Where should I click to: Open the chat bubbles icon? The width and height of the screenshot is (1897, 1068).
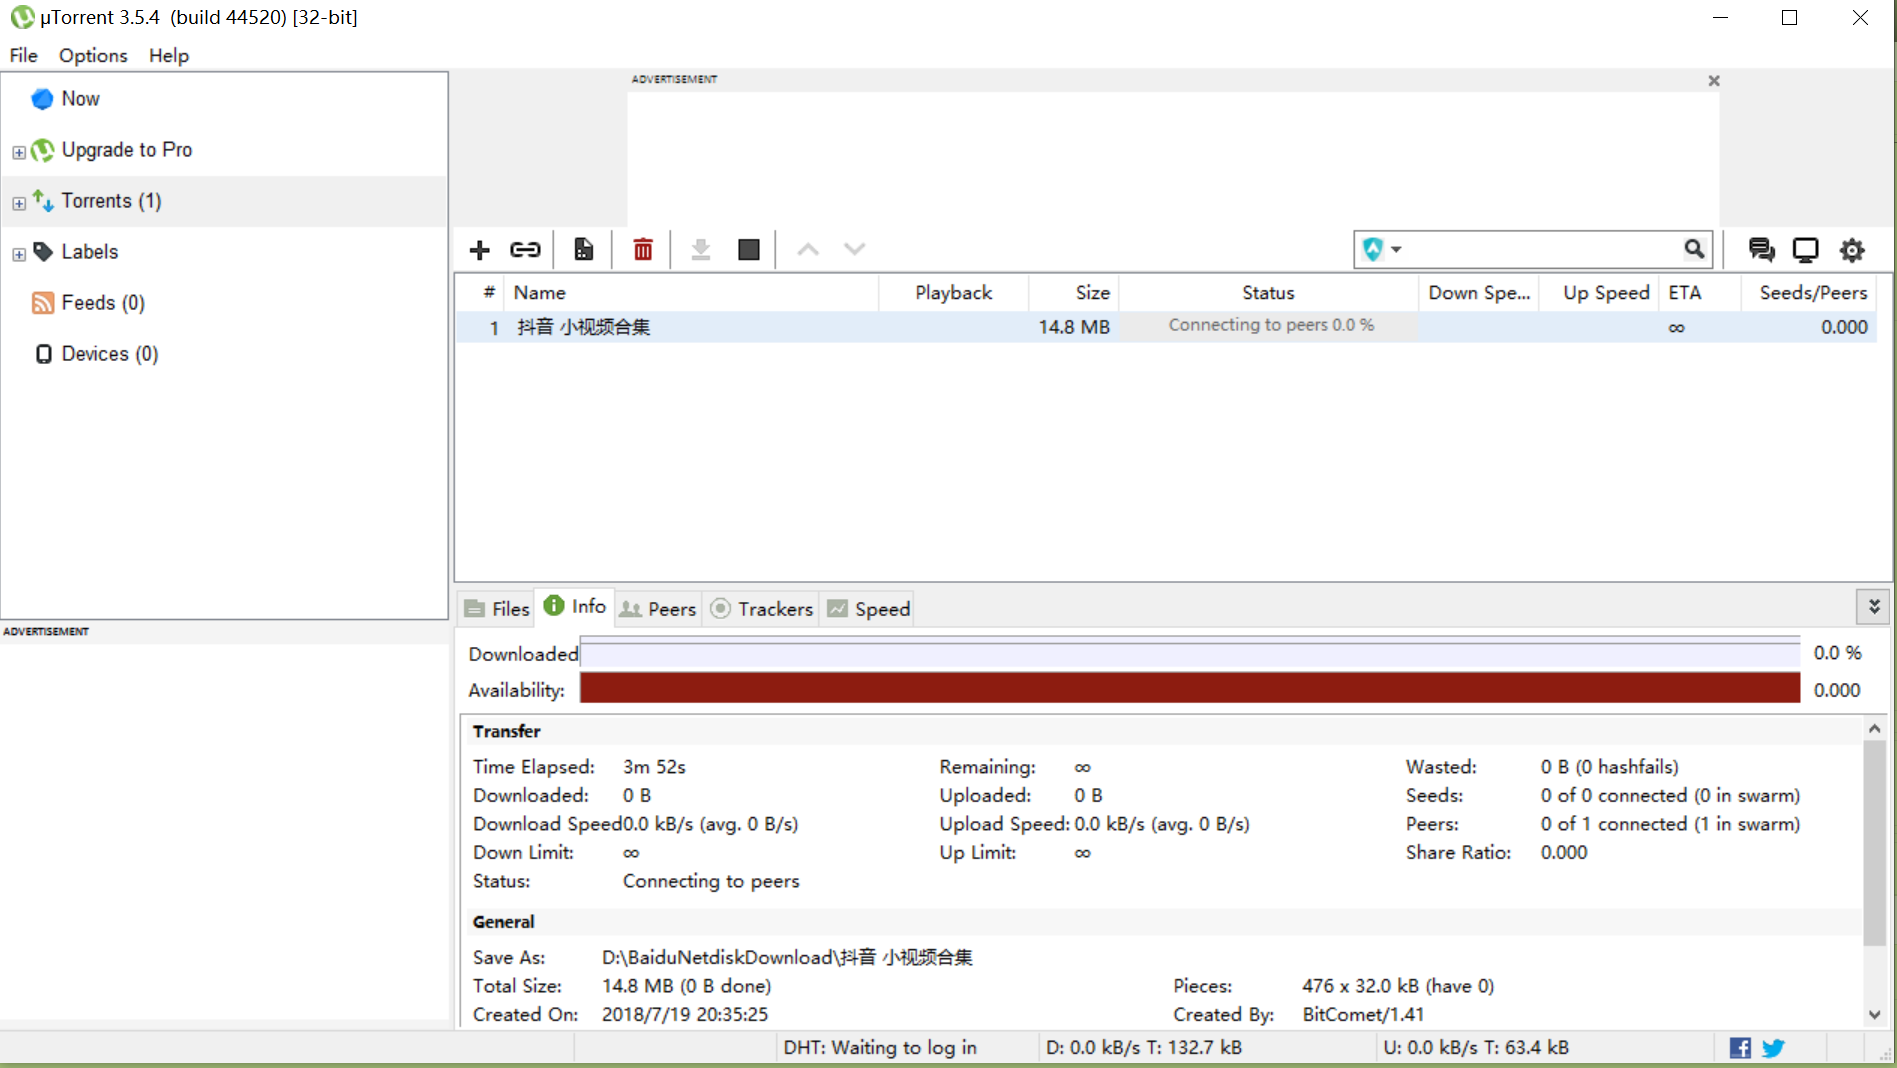click(x=1761, y=250)
